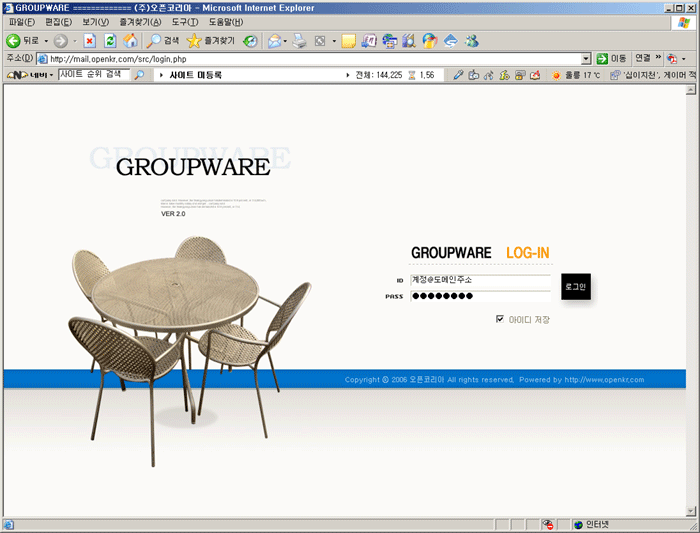Refresh the page with the green refresh icon
700x533 pixels.
109,41
